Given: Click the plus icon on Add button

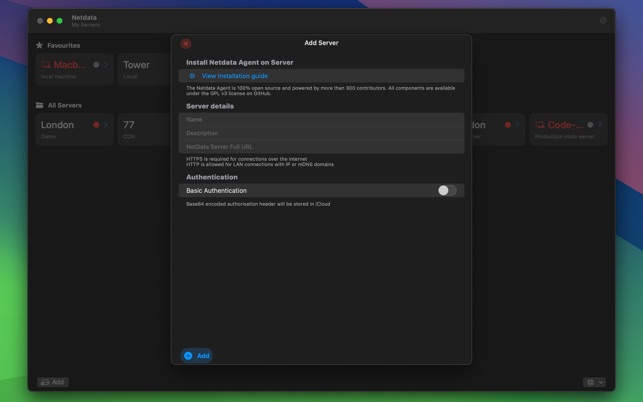Looking at the screenshot, I should [188, 356].
